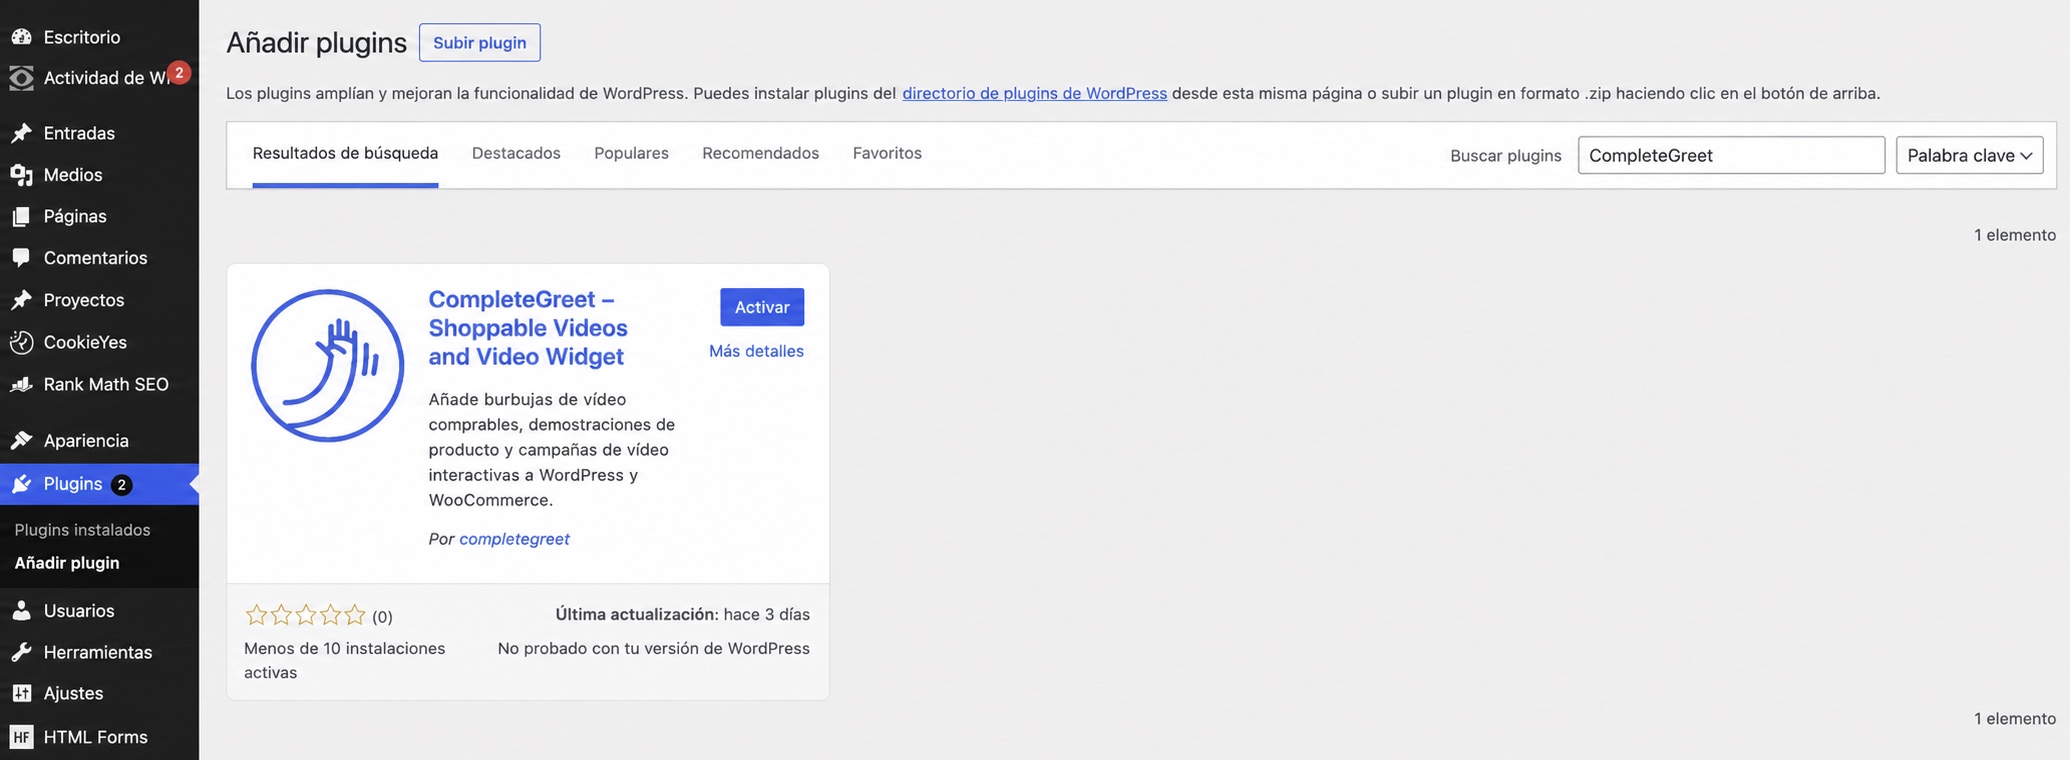Click the Comentarios speech bubble icon
The width and height of the screenshot is (2070, 760).
21,258
